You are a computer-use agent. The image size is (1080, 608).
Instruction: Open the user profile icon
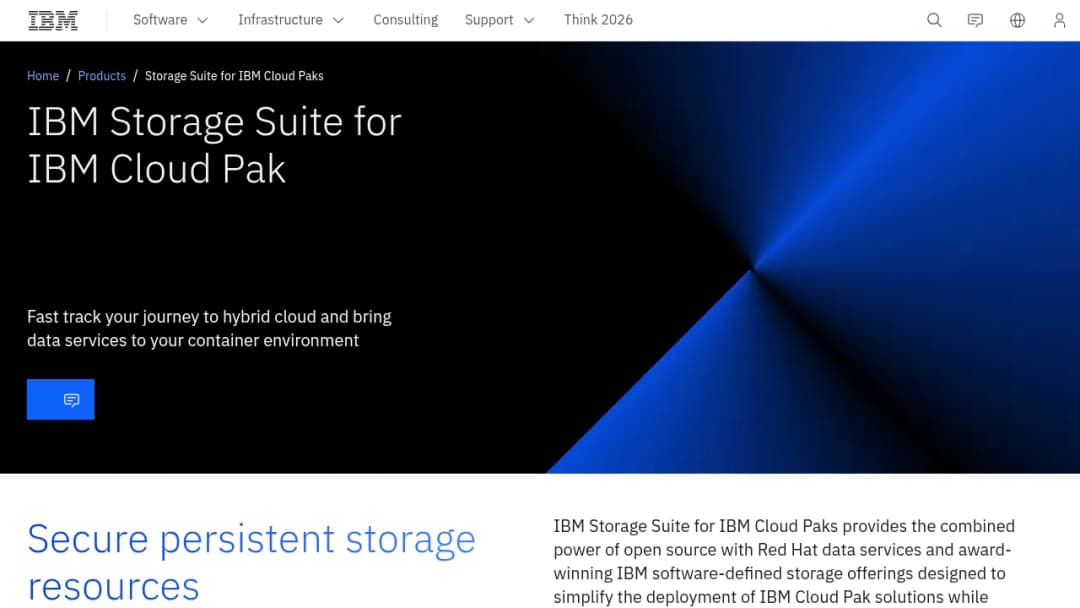1059,20
